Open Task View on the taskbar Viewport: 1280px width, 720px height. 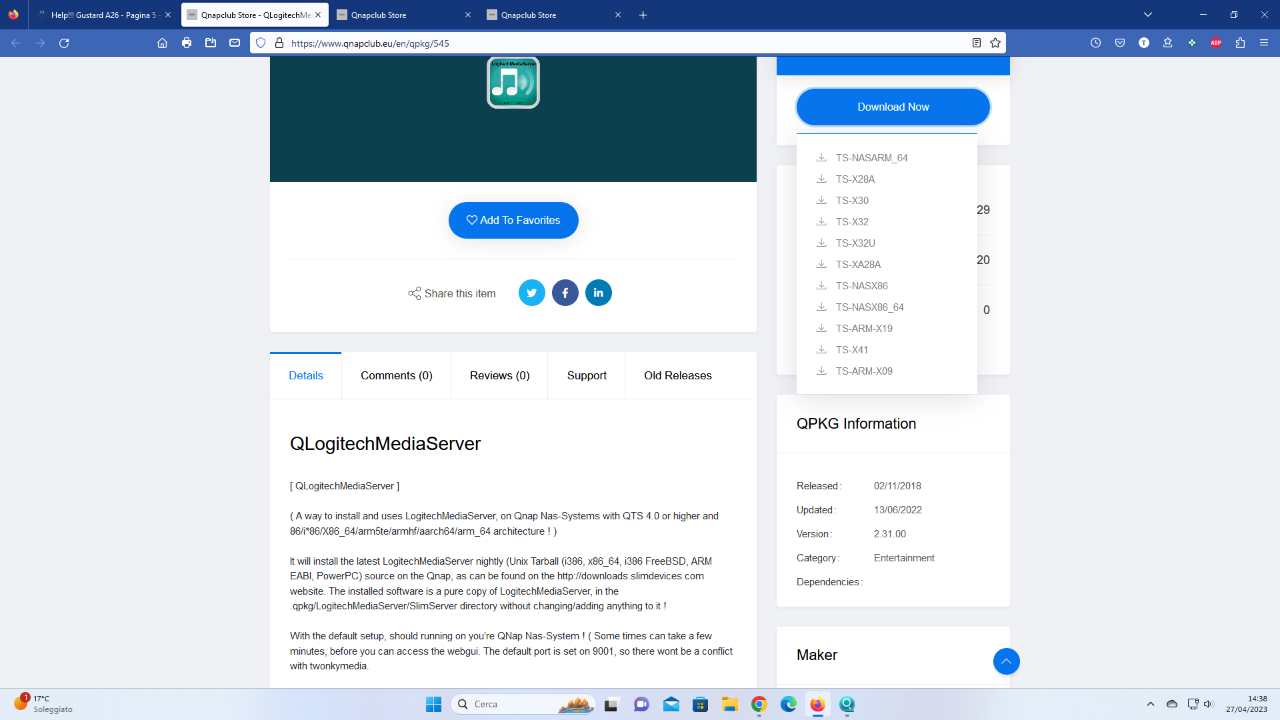(611, 704)
